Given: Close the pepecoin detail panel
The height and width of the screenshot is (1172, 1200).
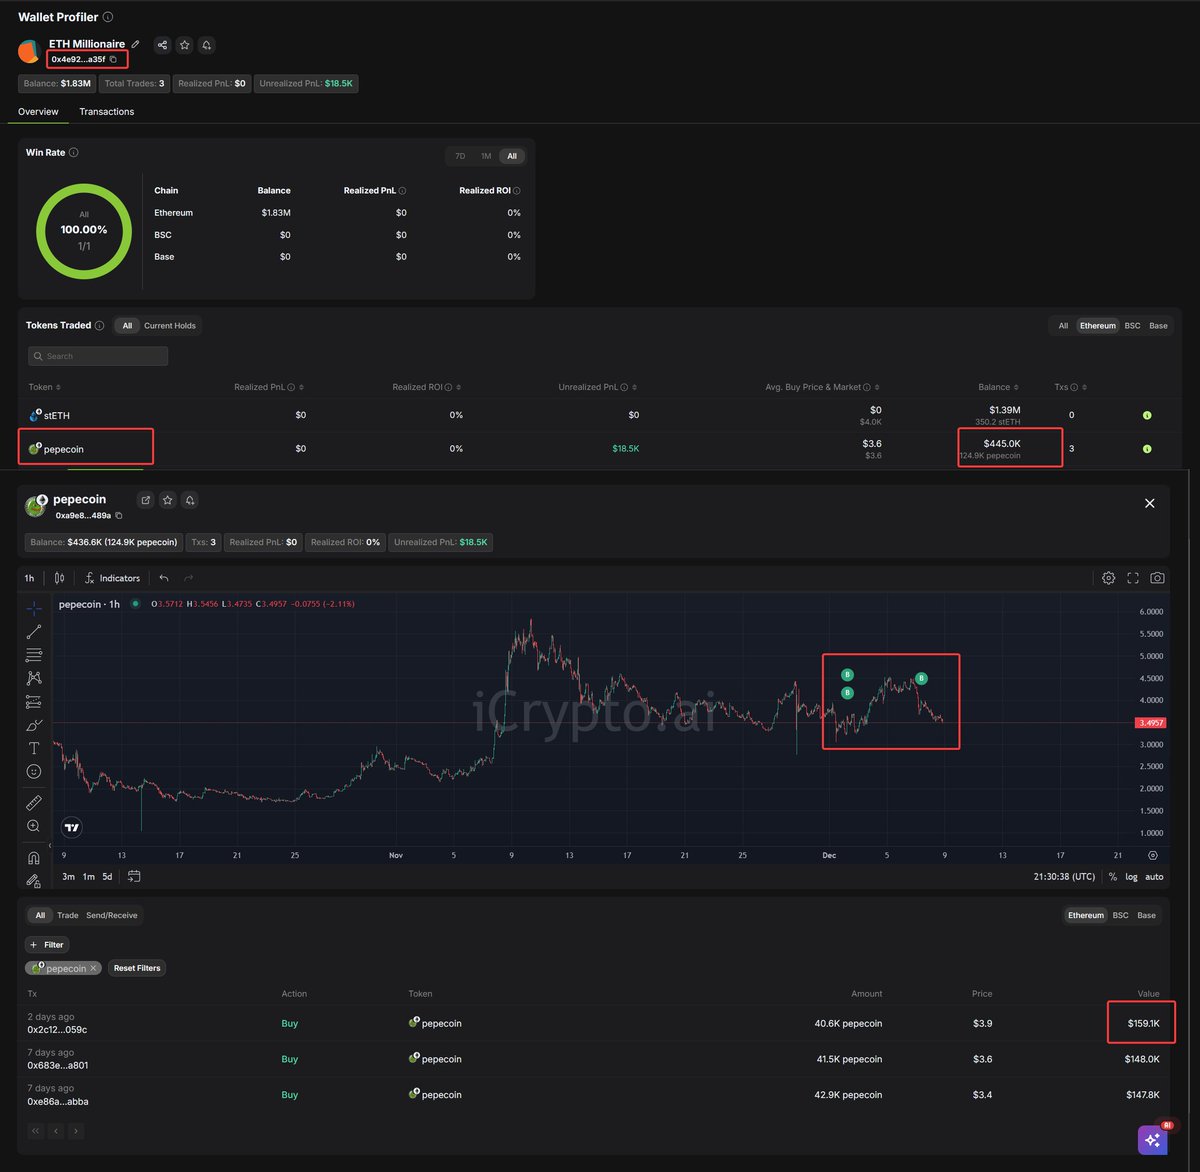Looking at the screenshot, I should pyautogui.click(x=1150, y=503).
